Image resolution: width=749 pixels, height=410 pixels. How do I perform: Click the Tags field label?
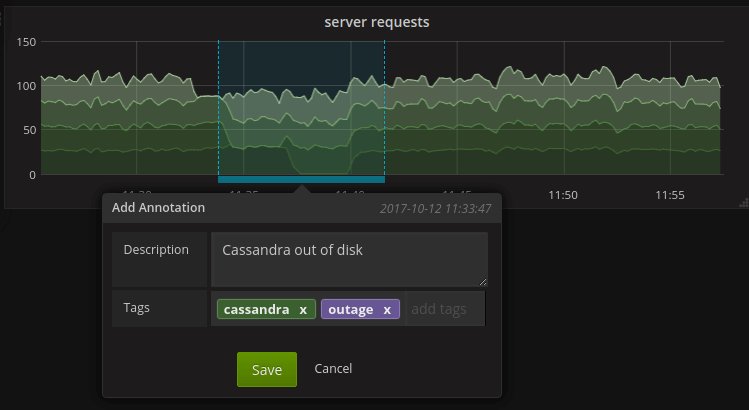(x=136, y=308)
